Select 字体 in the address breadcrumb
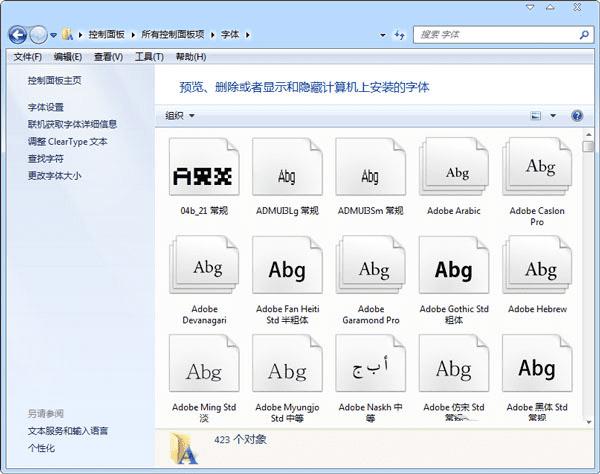Viewport: 600px width, 474px height. pyautogui.click(x=230, y=34)
